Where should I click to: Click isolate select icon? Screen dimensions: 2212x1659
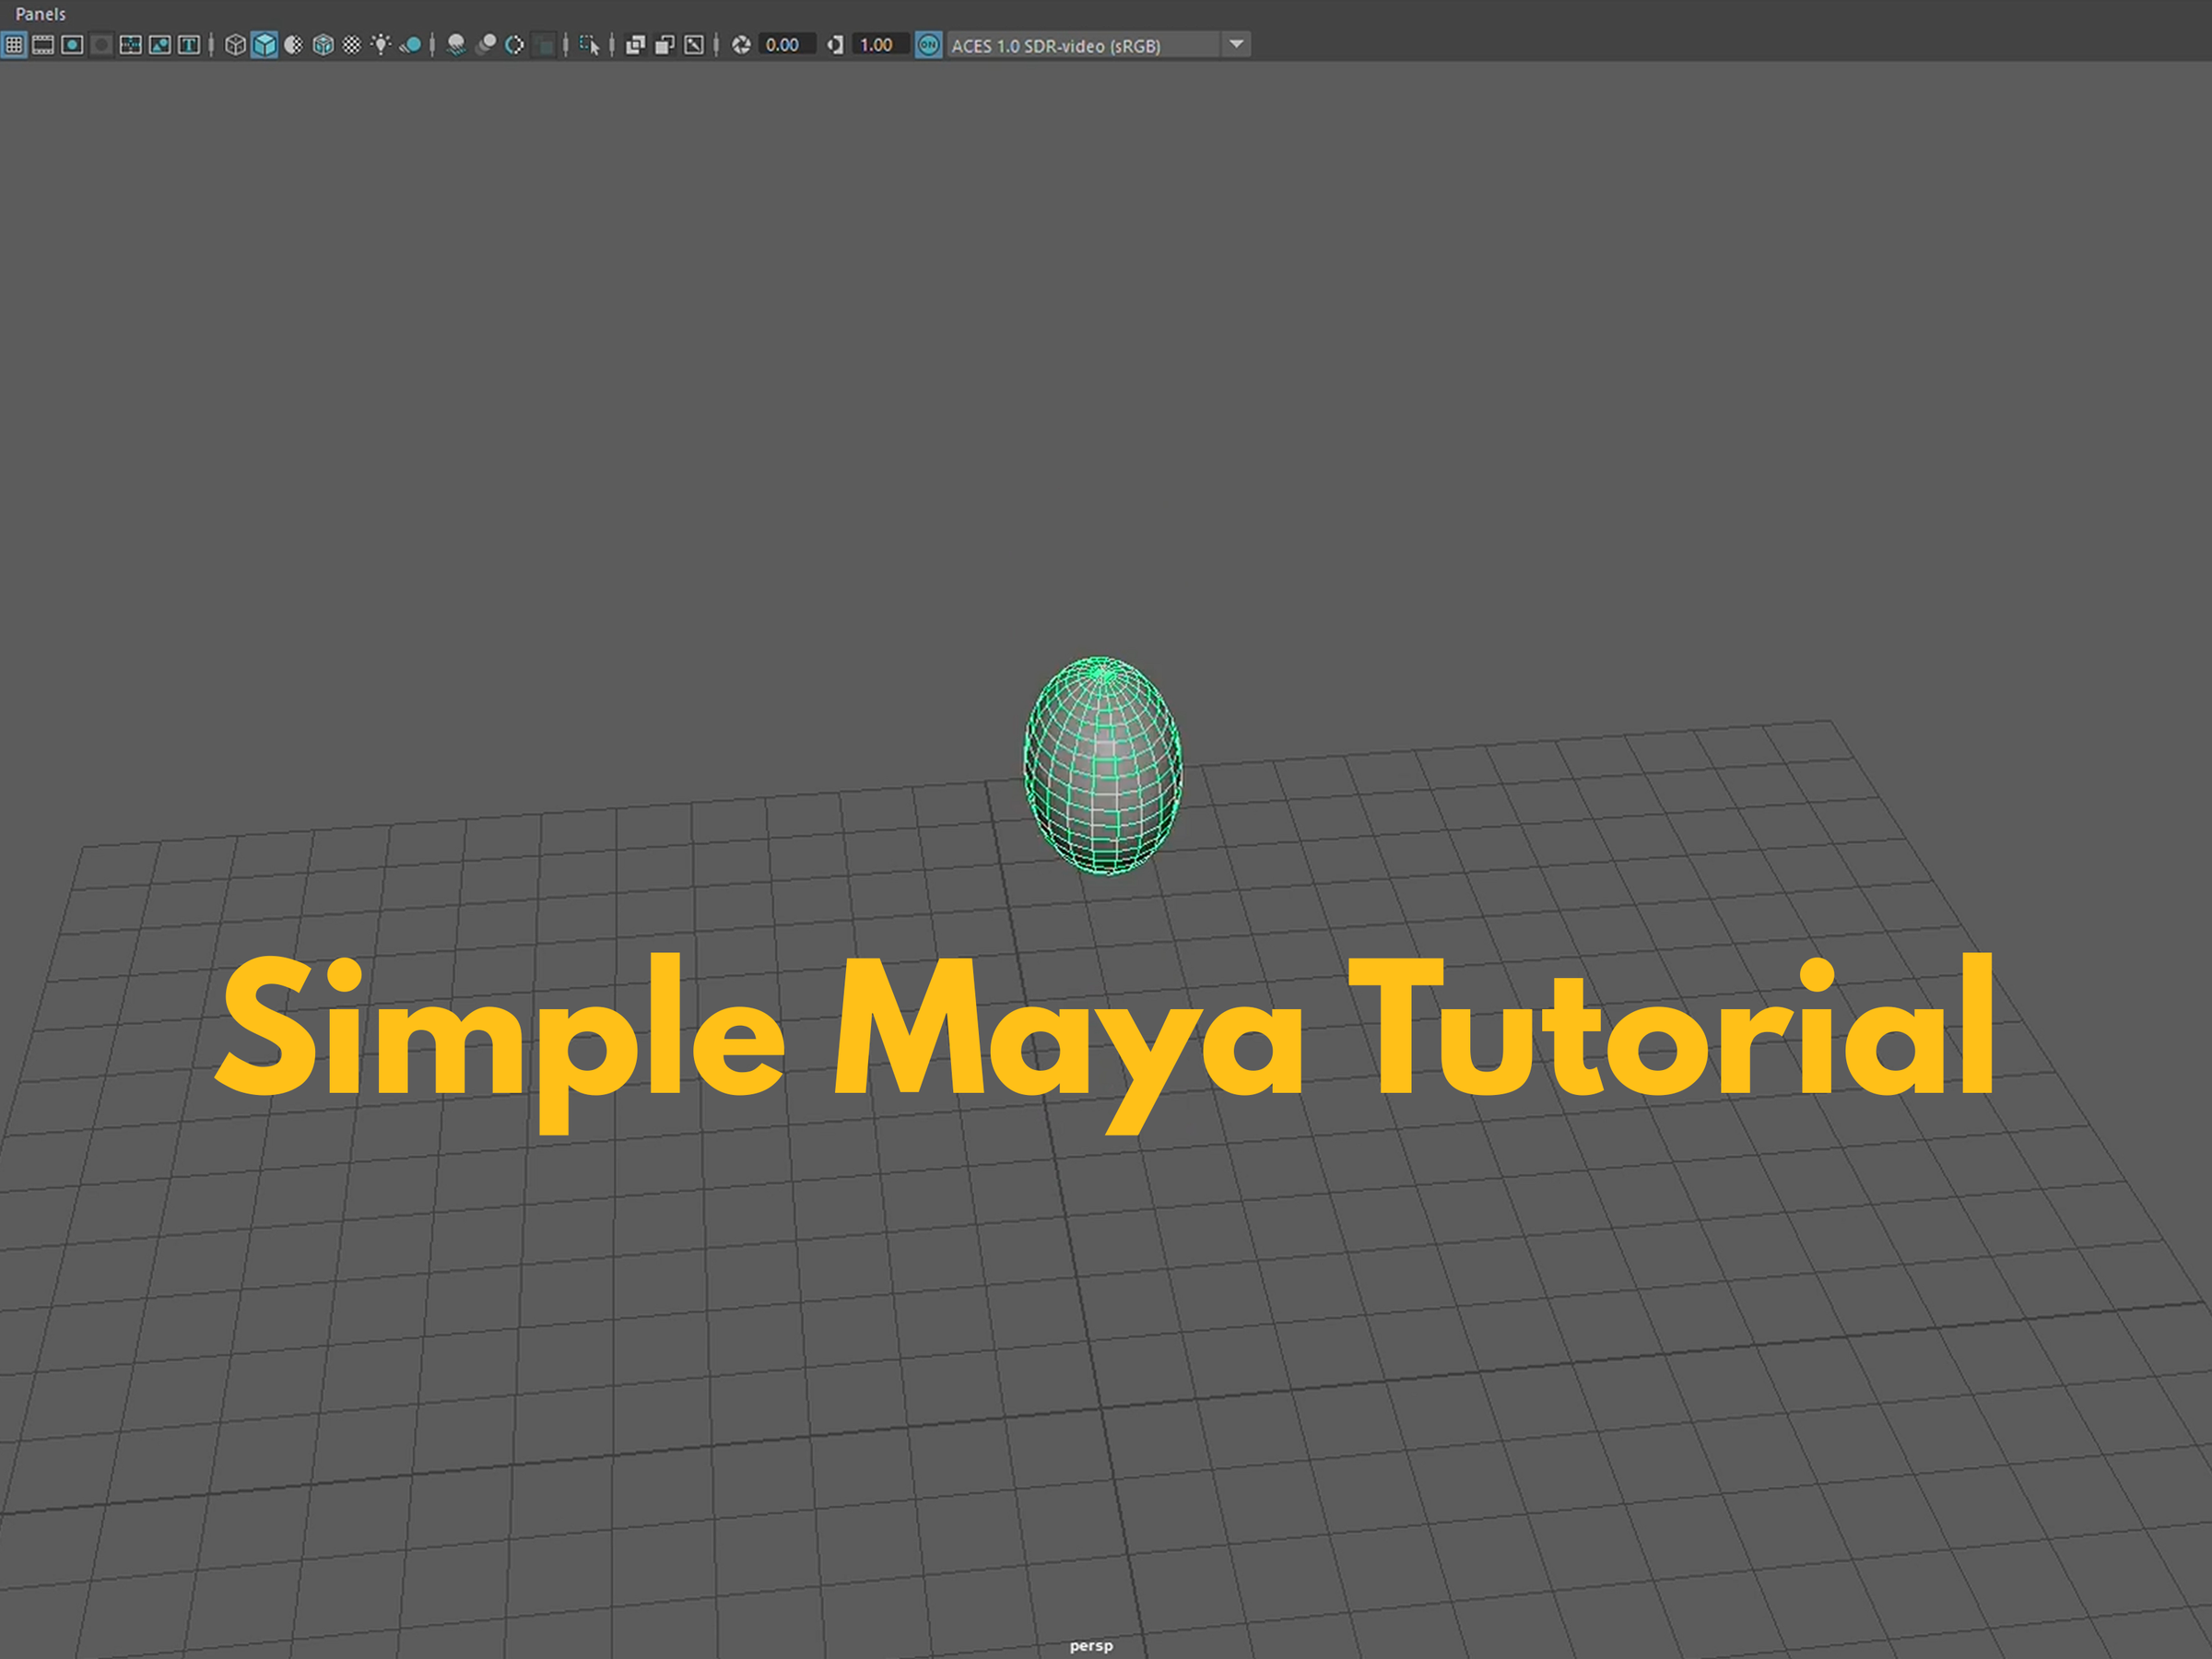[589, 45]
